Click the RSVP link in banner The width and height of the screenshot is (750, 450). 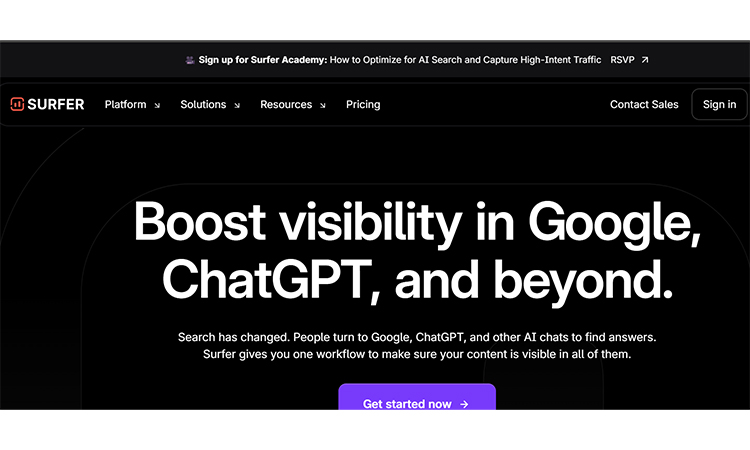(x=622, y=60)
